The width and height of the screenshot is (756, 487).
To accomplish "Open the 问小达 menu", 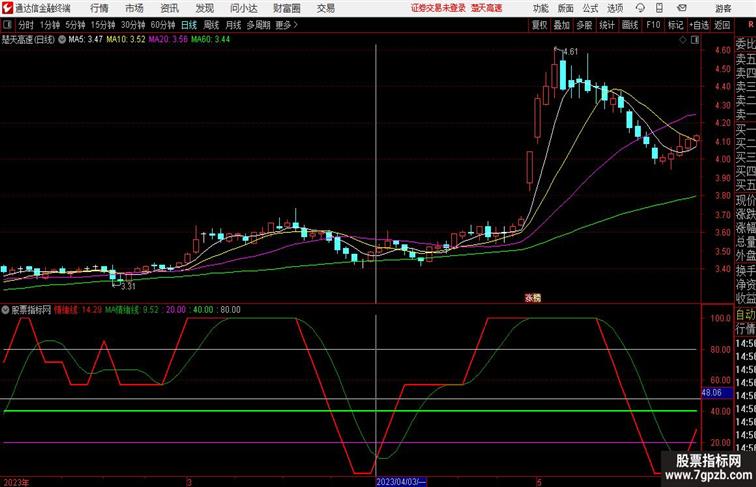I will (243, 8).
